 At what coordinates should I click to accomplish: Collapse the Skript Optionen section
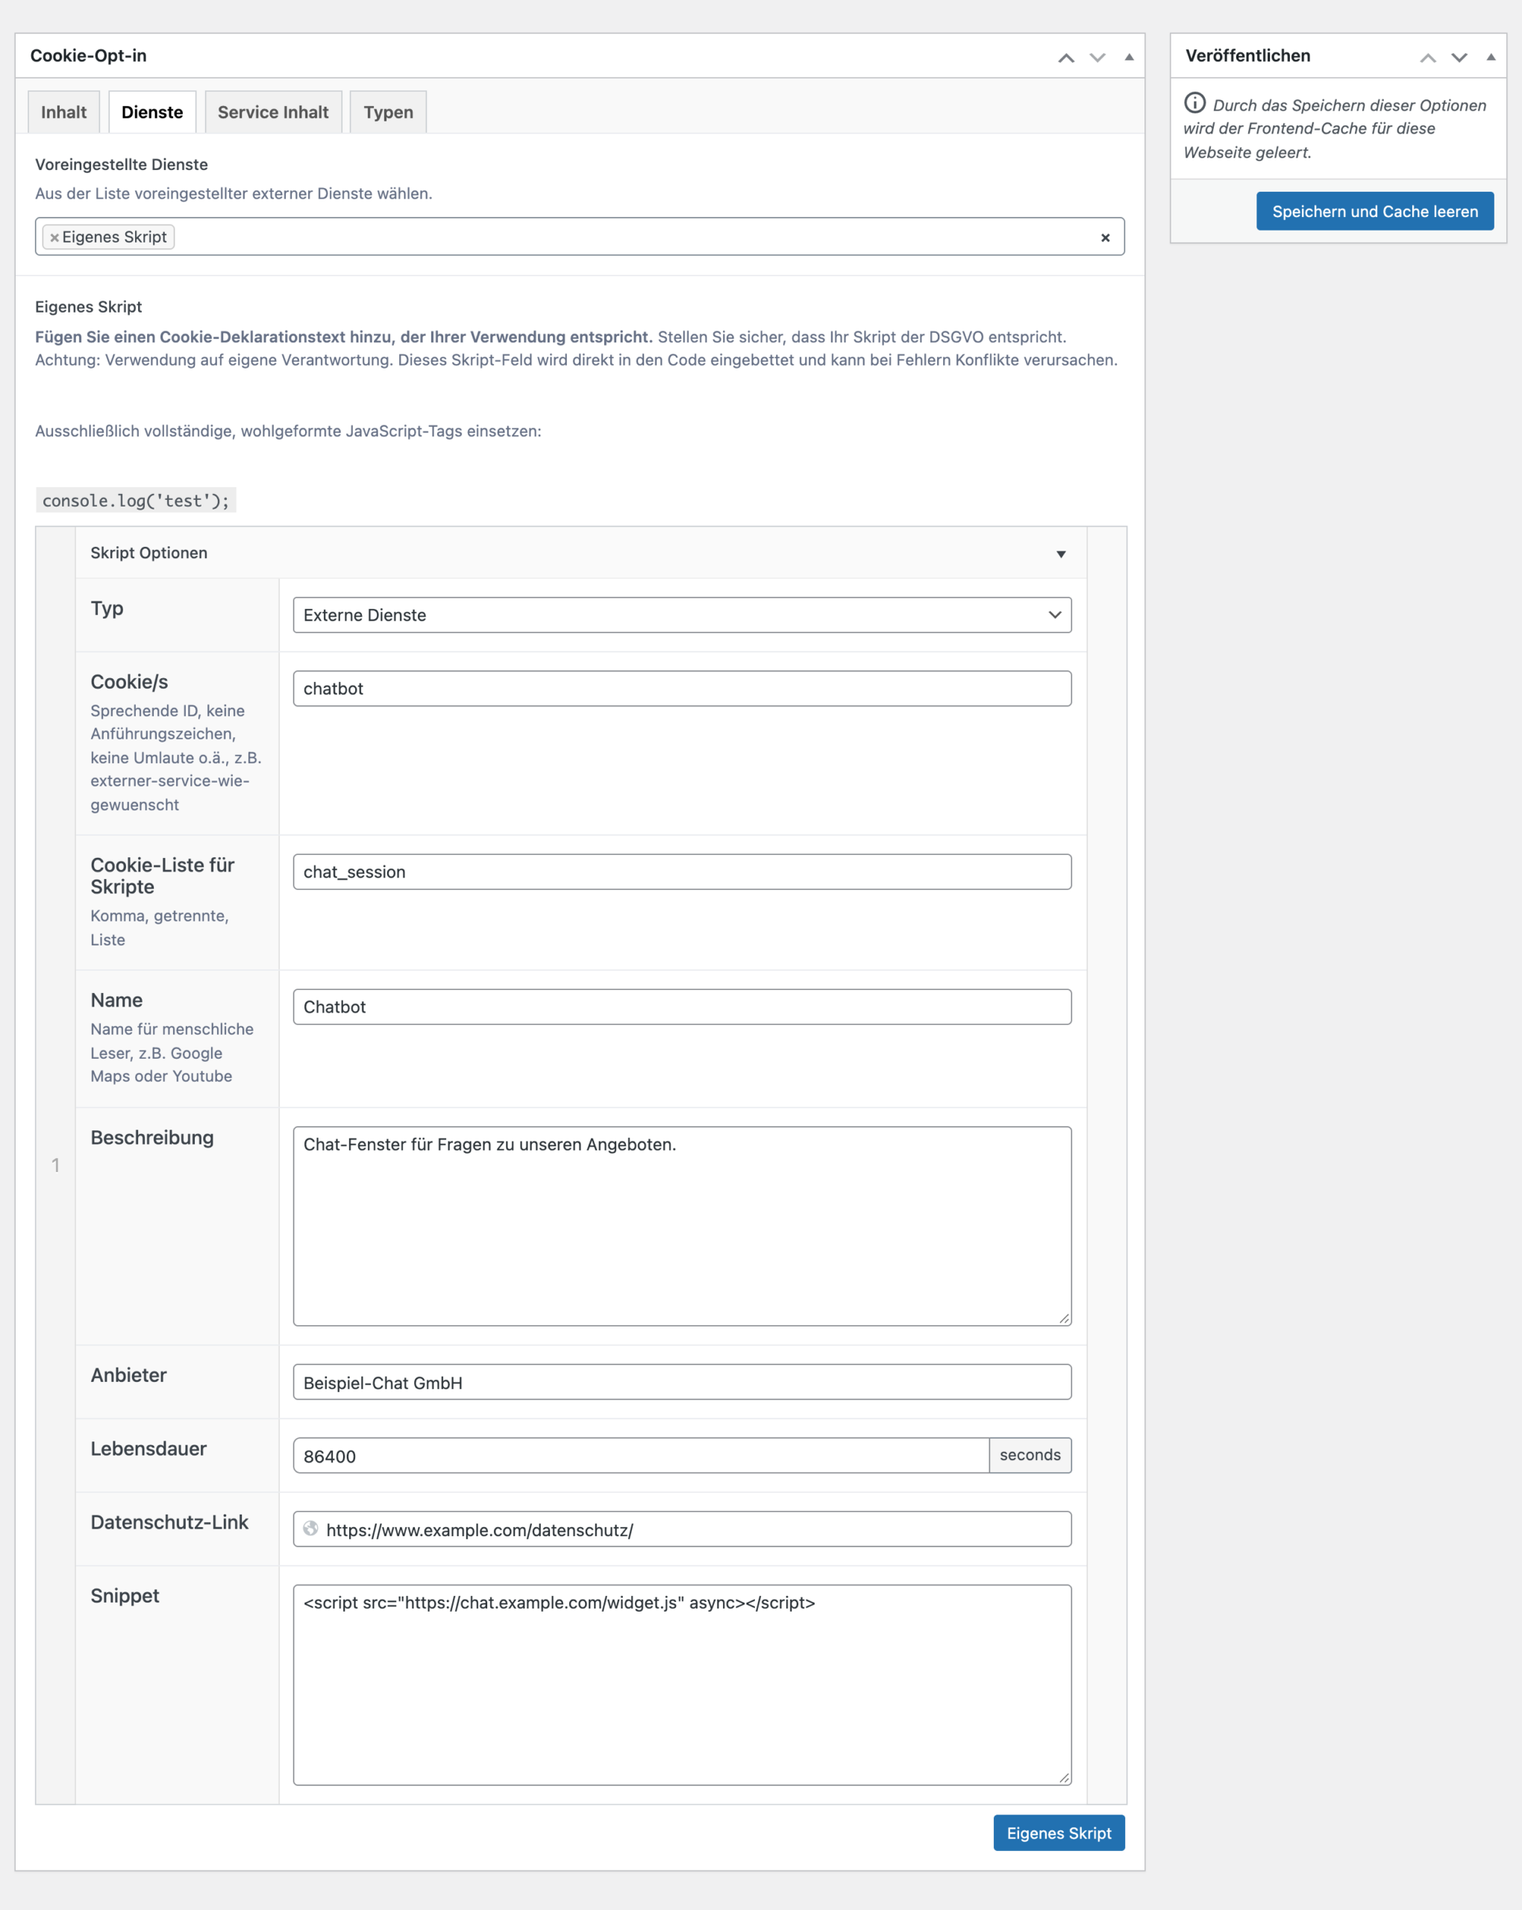1061,554
